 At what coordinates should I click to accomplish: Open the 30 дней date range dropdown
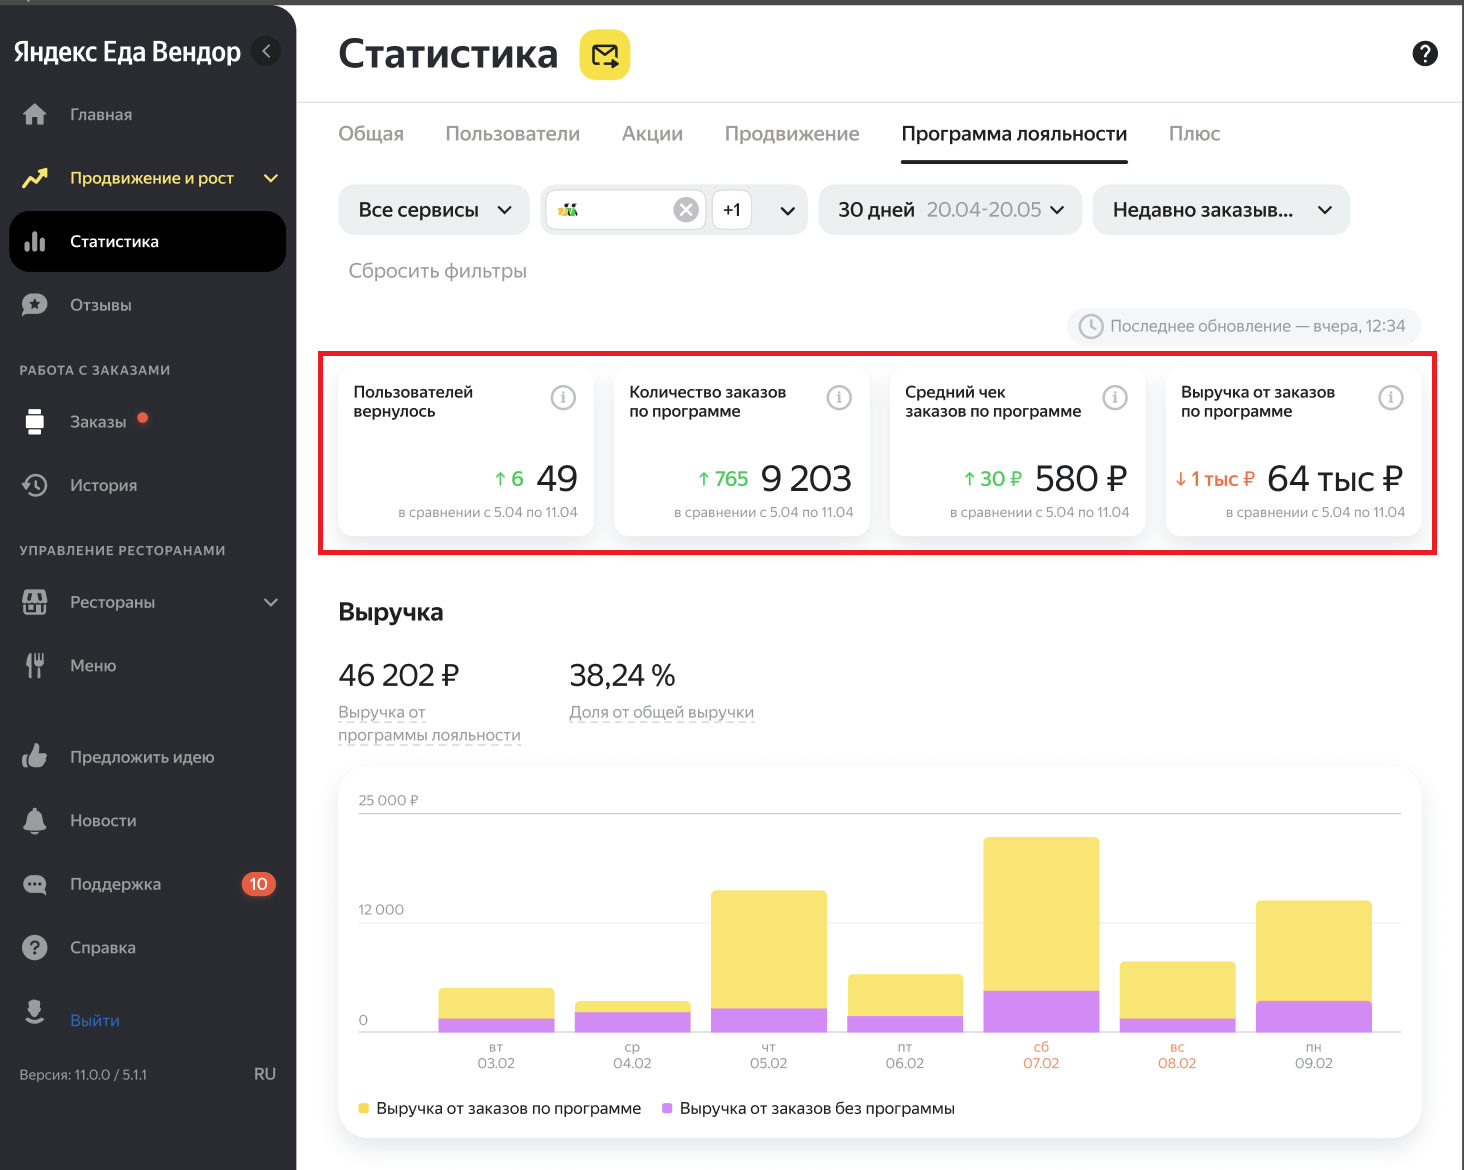point(949,210)
